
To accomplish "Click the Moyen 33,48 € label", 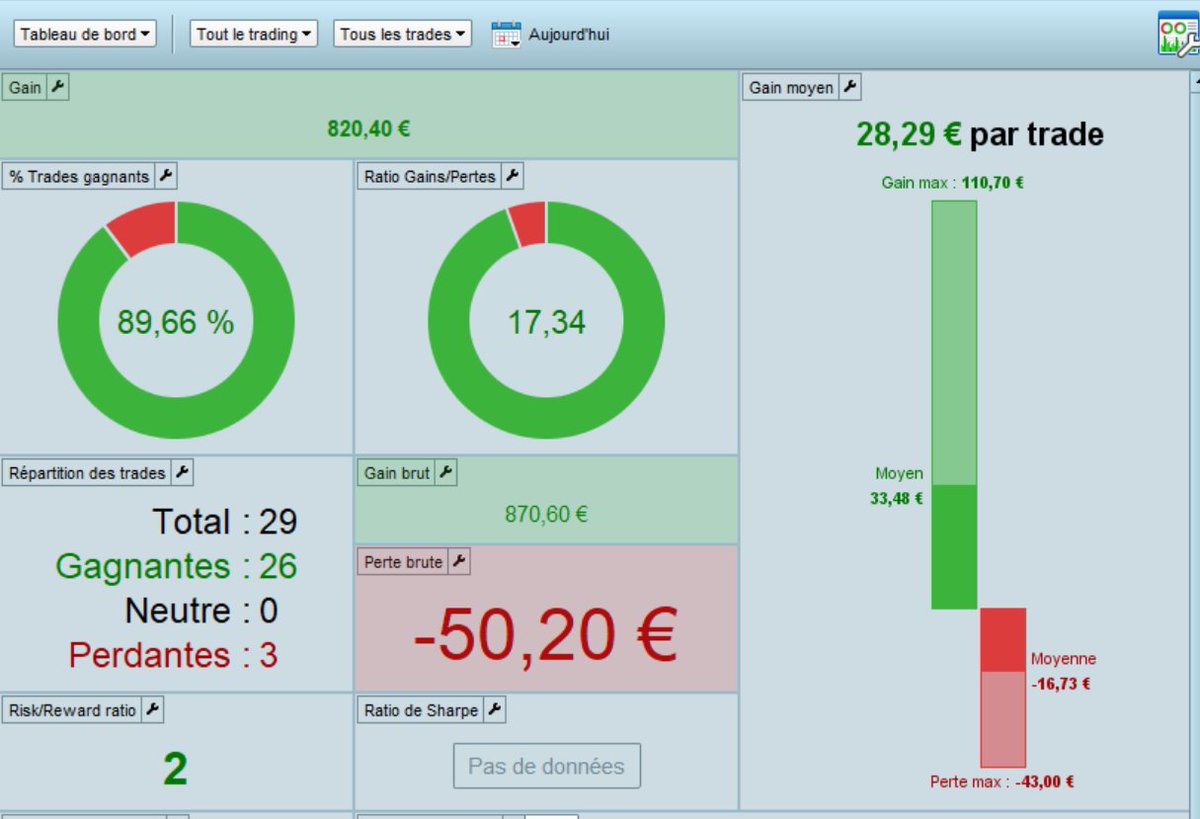I will pos(898,486).
